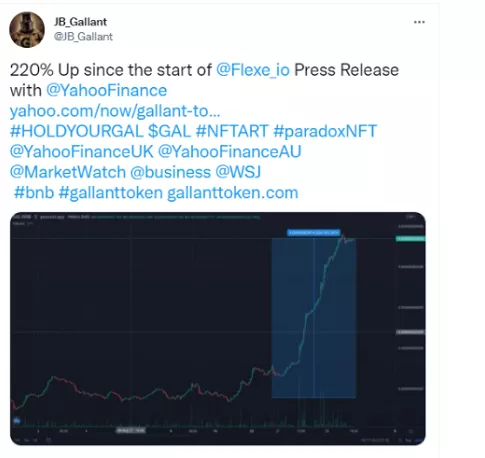Screen dimensions: 485x458
Task: Open the @WSJ mention
Action: (x=238, y=172)
